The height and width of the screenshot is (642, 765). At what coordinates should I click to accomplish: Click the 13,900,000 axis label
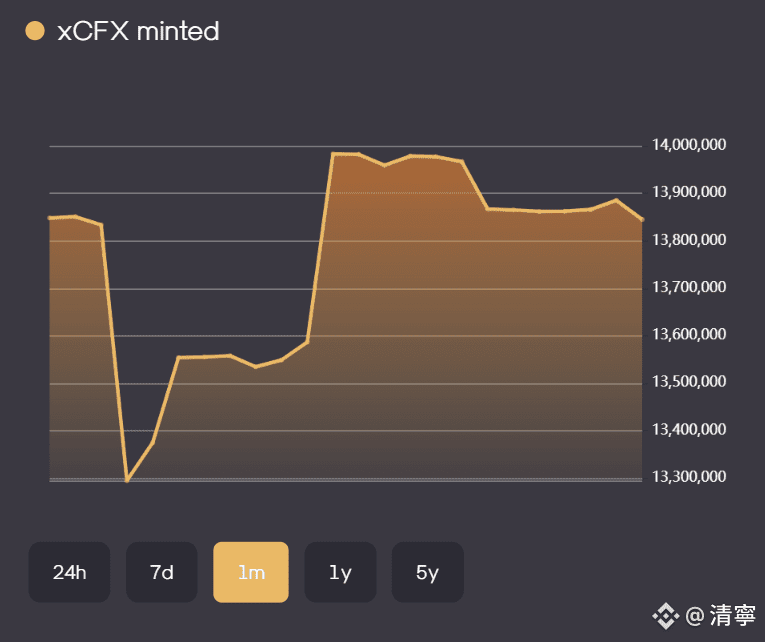click(690, 193)
